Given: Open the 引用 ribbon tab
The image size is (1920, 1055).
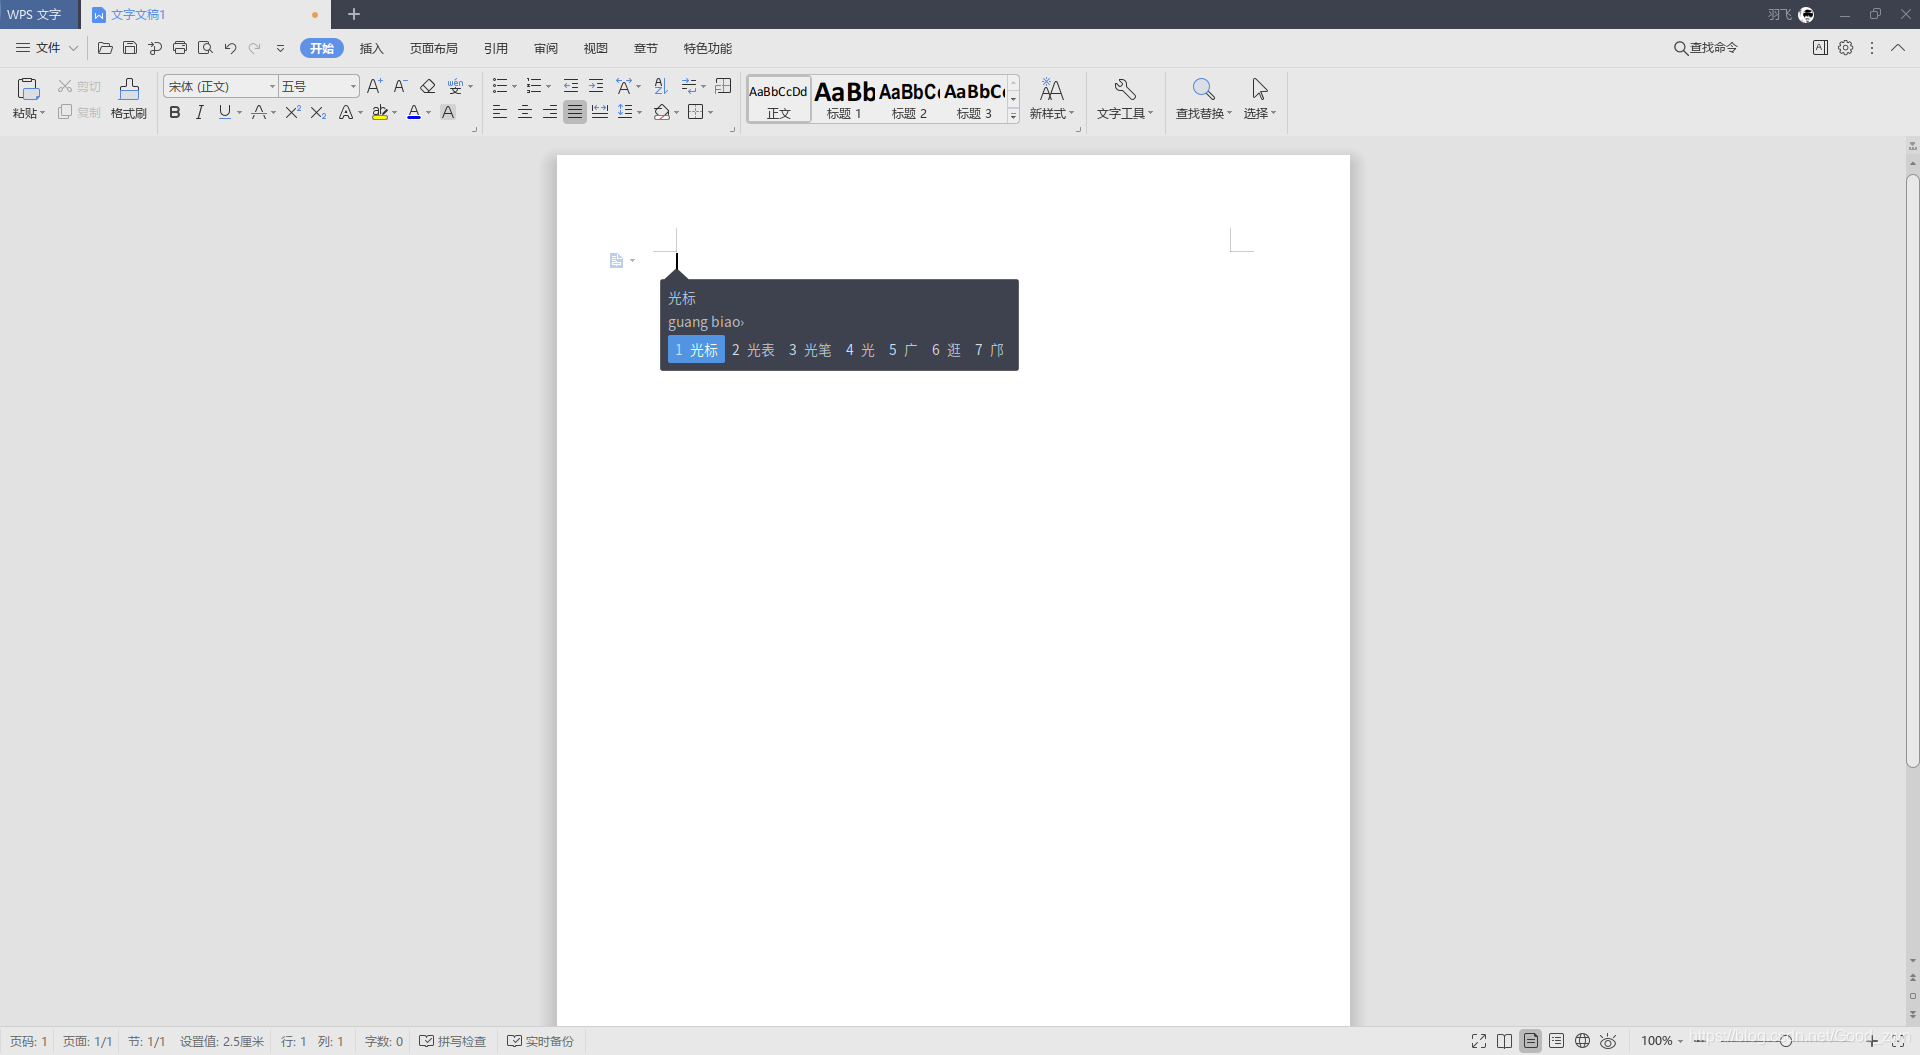Looking at the screenshot, I should [496, 48].
